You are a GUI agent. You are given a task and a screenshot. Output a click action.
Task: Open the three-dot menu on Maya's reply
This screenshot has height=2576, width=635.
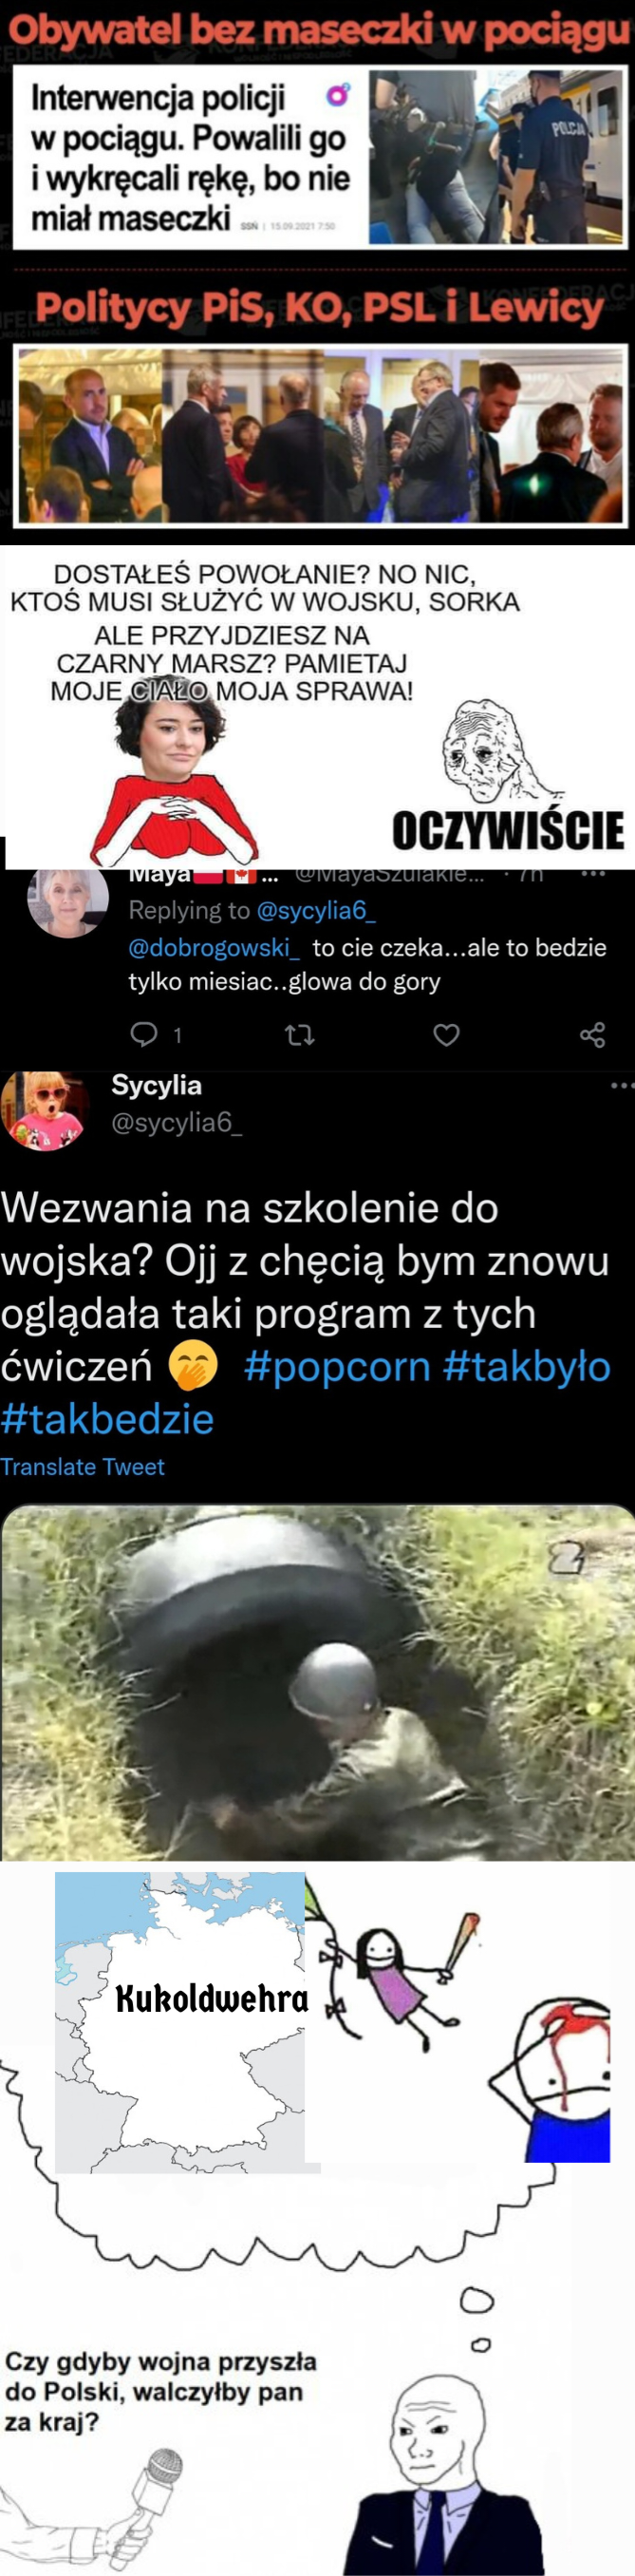[593, 874]
